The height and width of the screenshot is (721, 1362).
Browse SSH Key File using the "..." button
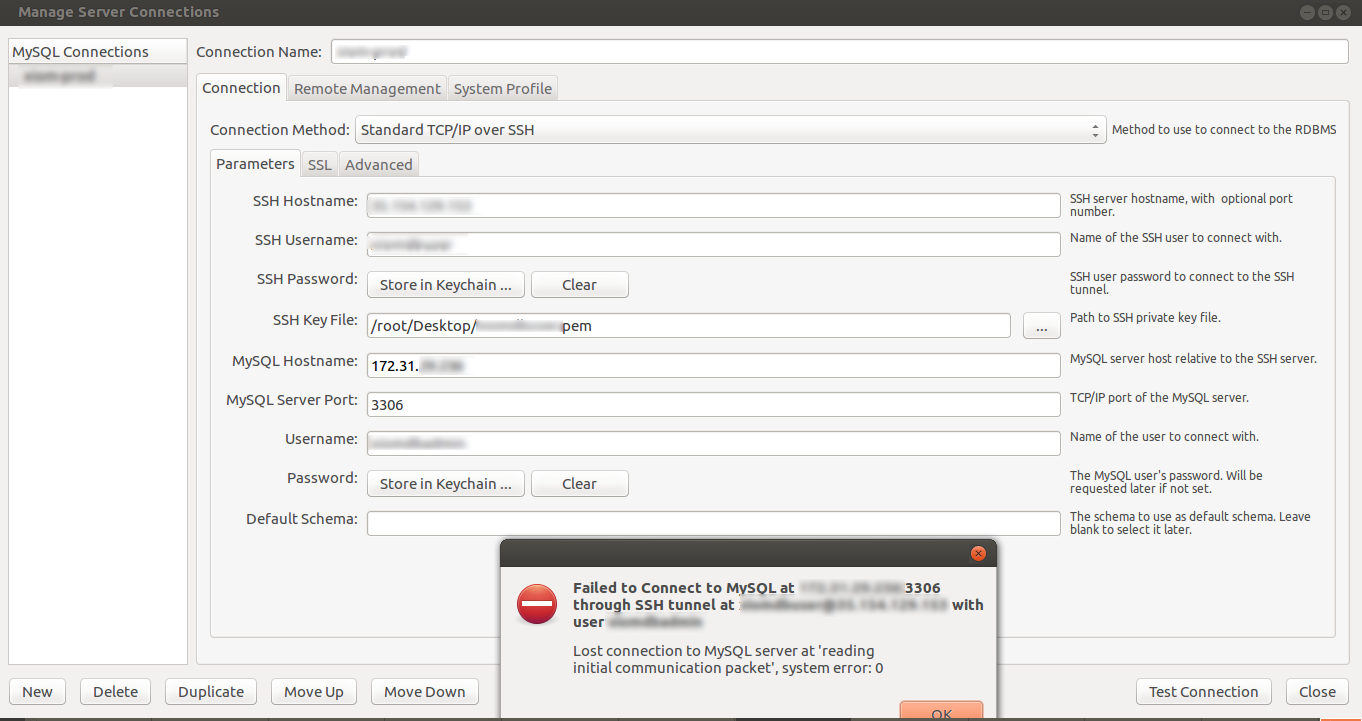[x=1041, y=325]
